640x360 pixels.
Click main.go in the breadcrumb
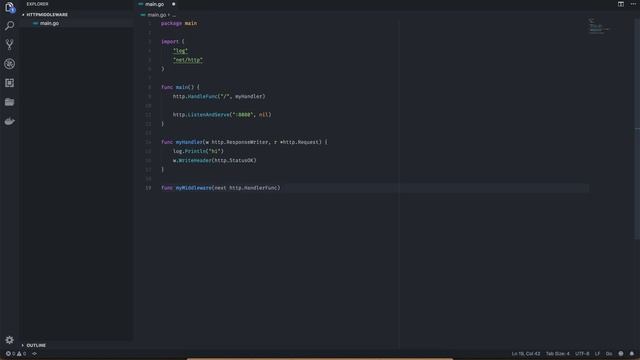click(x=157, y=15)
